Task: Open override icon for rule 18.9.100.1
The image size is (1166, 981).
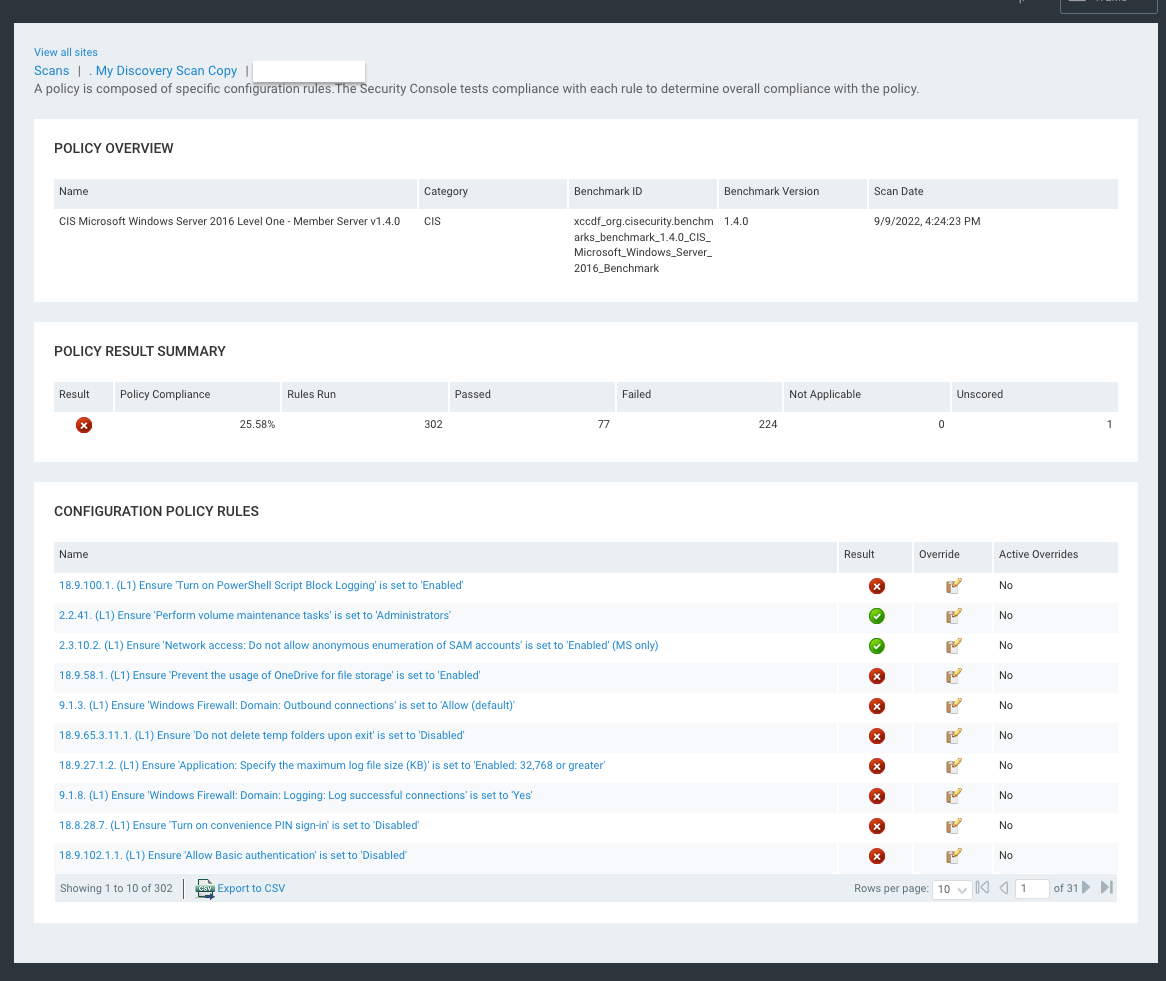Action: 953,586
